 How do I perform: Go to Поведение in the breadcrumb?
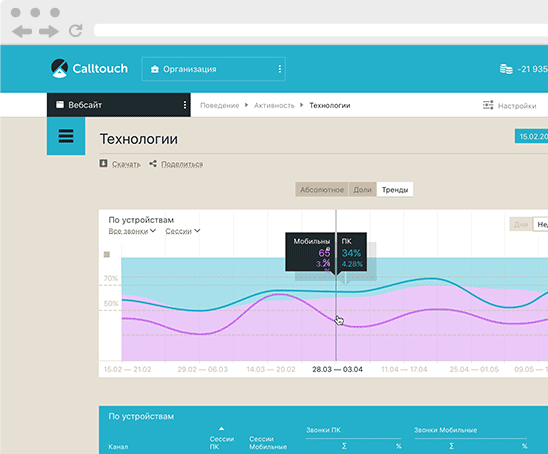tap(219, 105)
